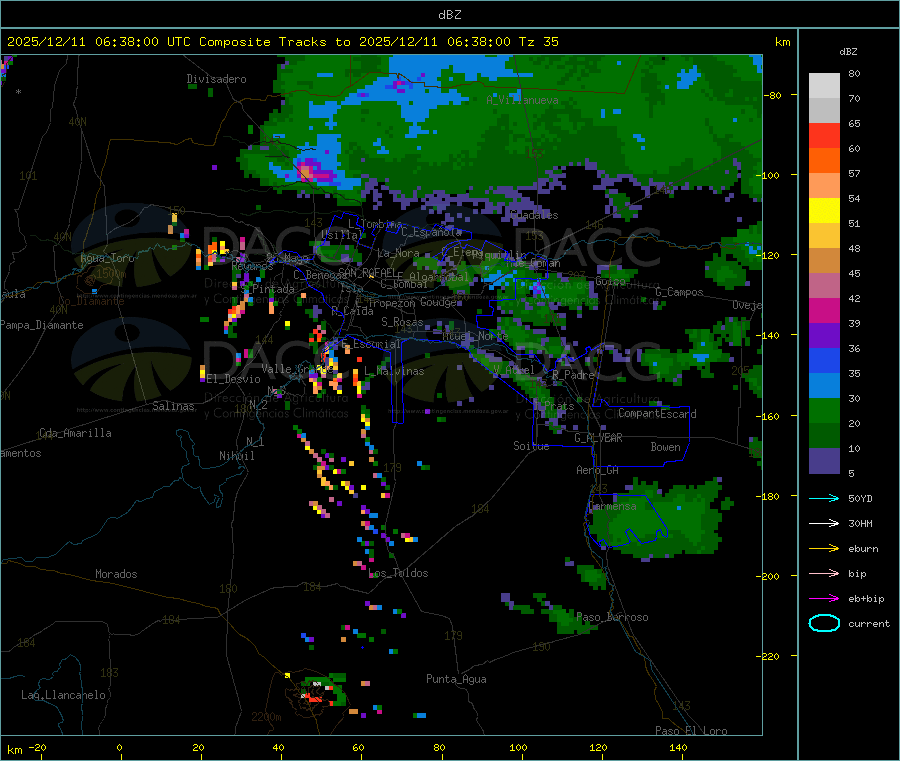Screen dimensions: 900x761
Task: Click the '100' tick on bottom km axis
Action: [x=518, y=747]
